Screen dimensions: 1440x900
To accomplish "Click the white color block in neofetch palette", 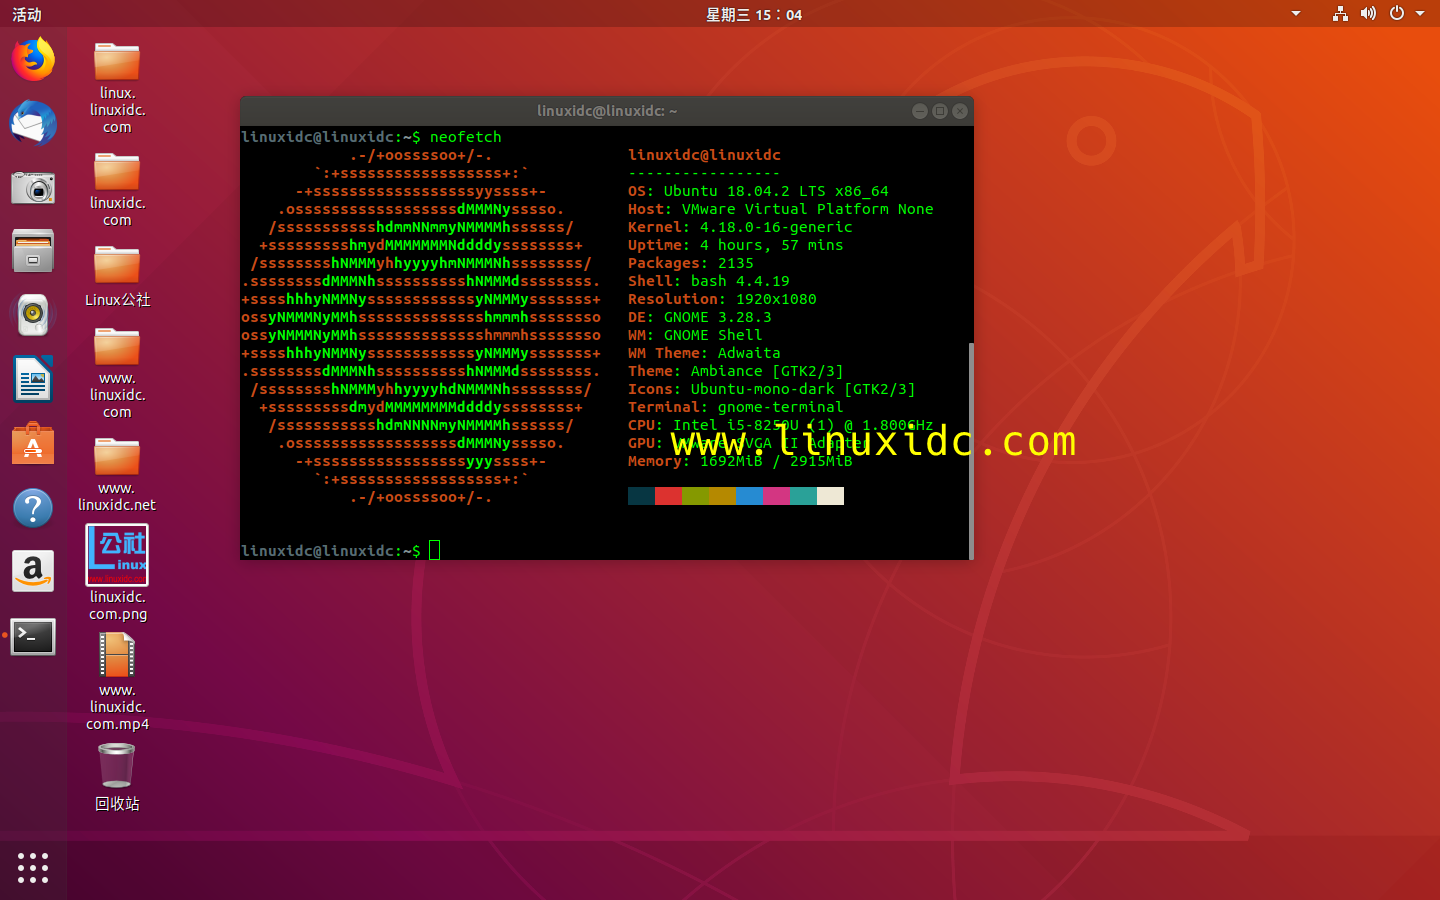I will [830, 496].
